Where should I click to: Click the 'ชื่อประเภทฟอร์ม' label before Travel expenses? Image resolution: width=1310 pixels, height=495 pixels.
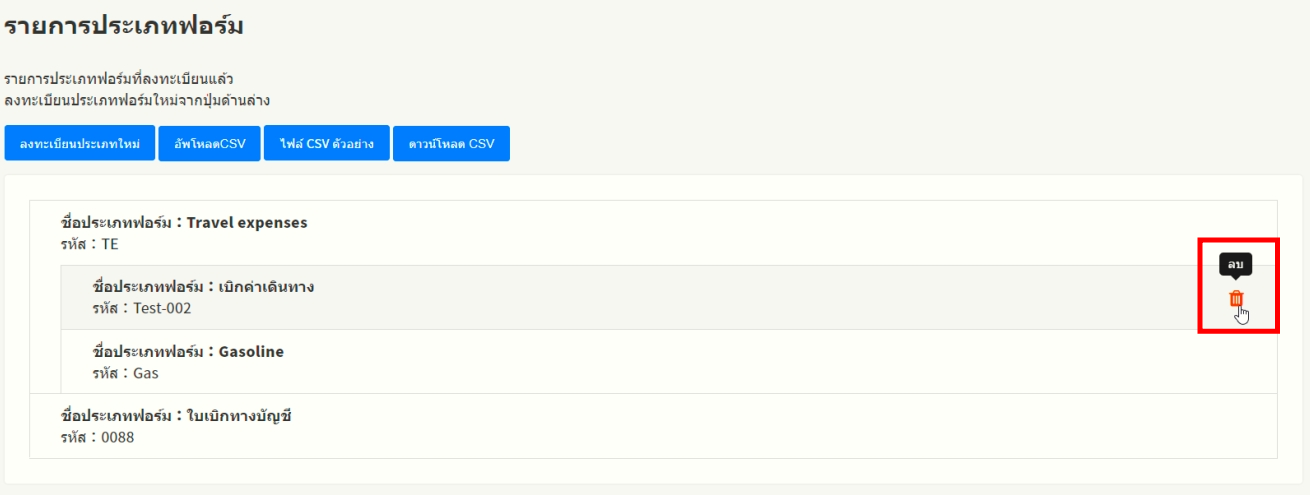pos(116,223)
